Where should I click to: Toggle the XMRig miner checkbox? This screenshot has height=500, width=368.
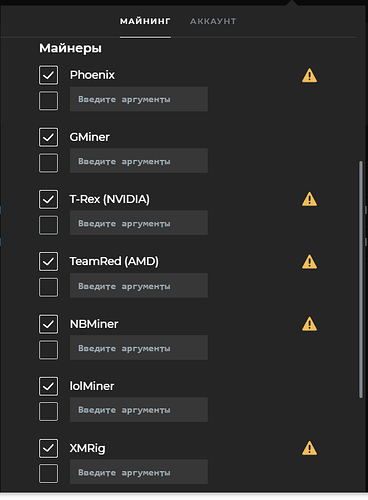coord(48,448)
